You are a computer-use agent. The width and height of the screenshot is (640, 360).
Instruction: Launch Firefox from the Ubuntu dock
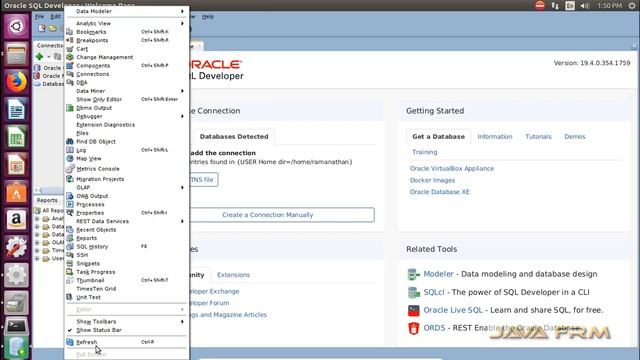tap(16, 82)
